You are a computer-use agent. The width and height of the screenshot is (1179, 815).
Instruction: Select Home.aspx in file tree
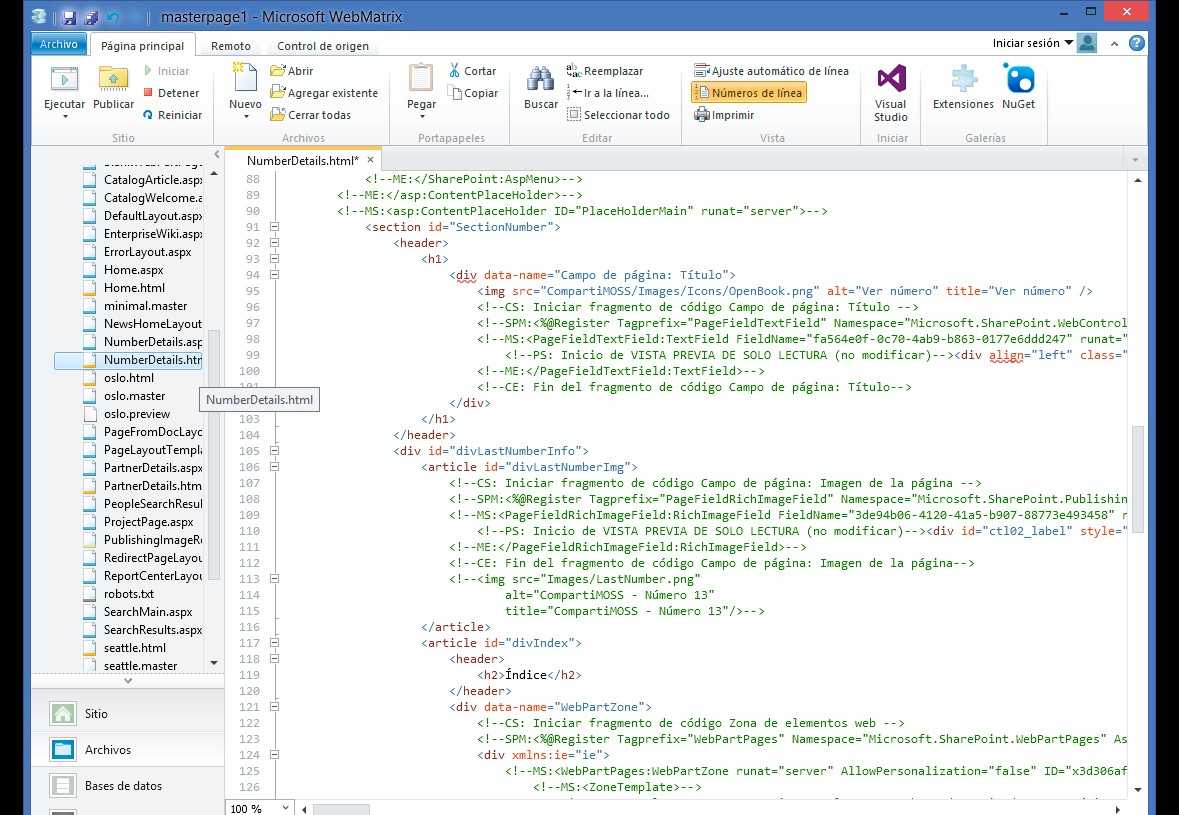pos(133,270)
